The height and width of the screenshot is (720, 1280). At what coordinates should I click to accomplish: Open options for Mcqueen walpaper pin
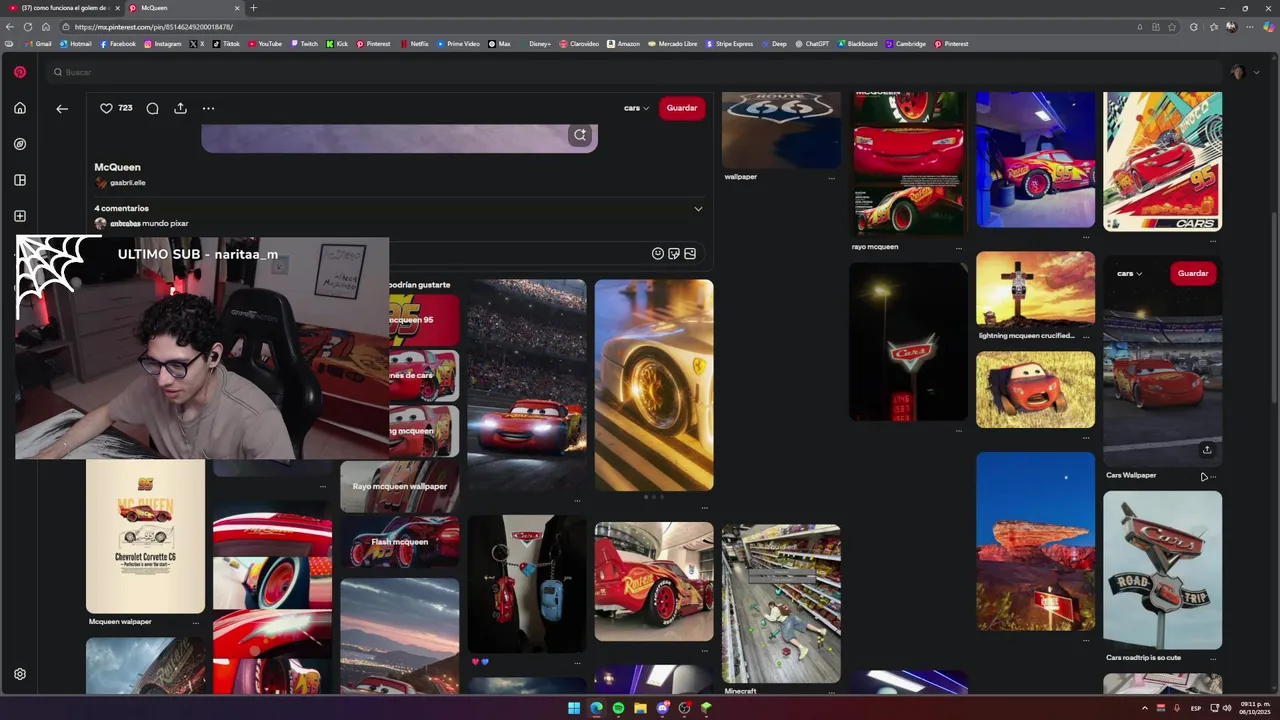(195, 622)
